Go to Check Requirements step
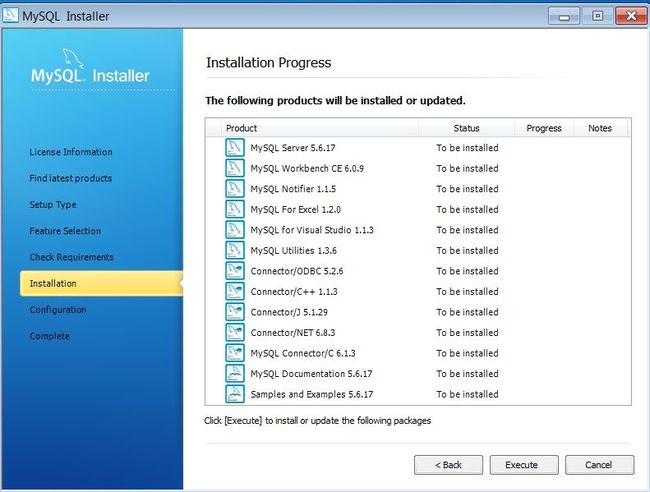 click(71, 257)
